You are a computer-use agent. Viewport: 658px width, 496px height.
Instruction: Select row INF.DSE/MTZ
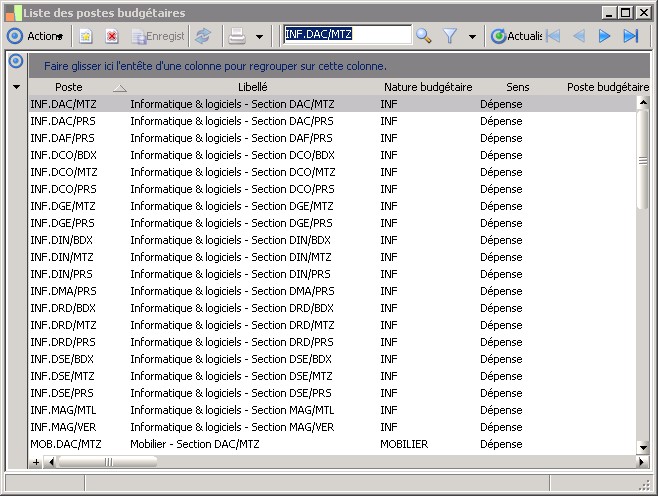pos(333,376)
